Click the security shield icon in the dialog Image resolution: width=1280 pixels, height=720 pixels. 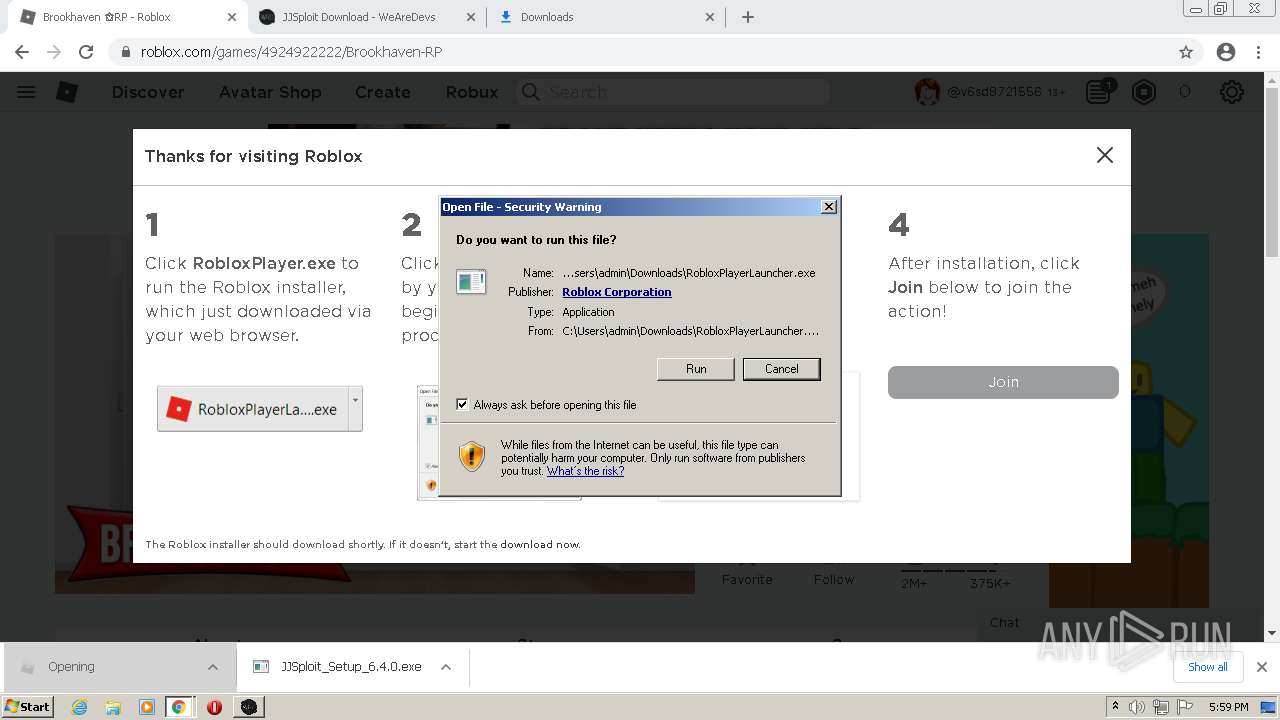(471, 456)
